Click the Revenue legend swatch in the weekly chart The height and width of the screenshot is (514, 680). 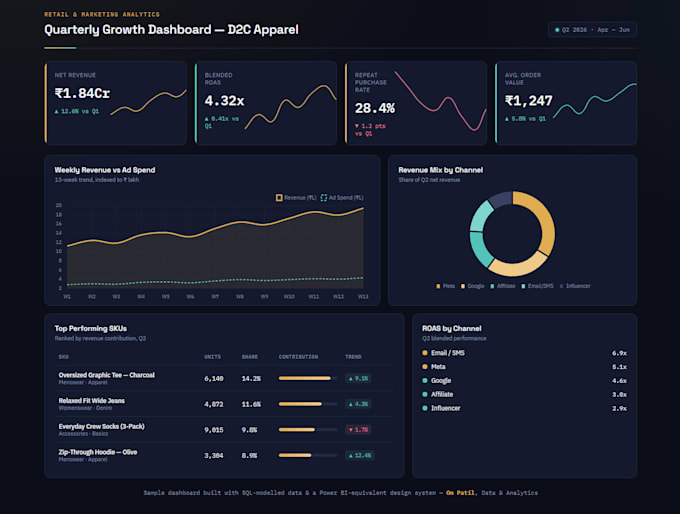(x=279, y=198)
